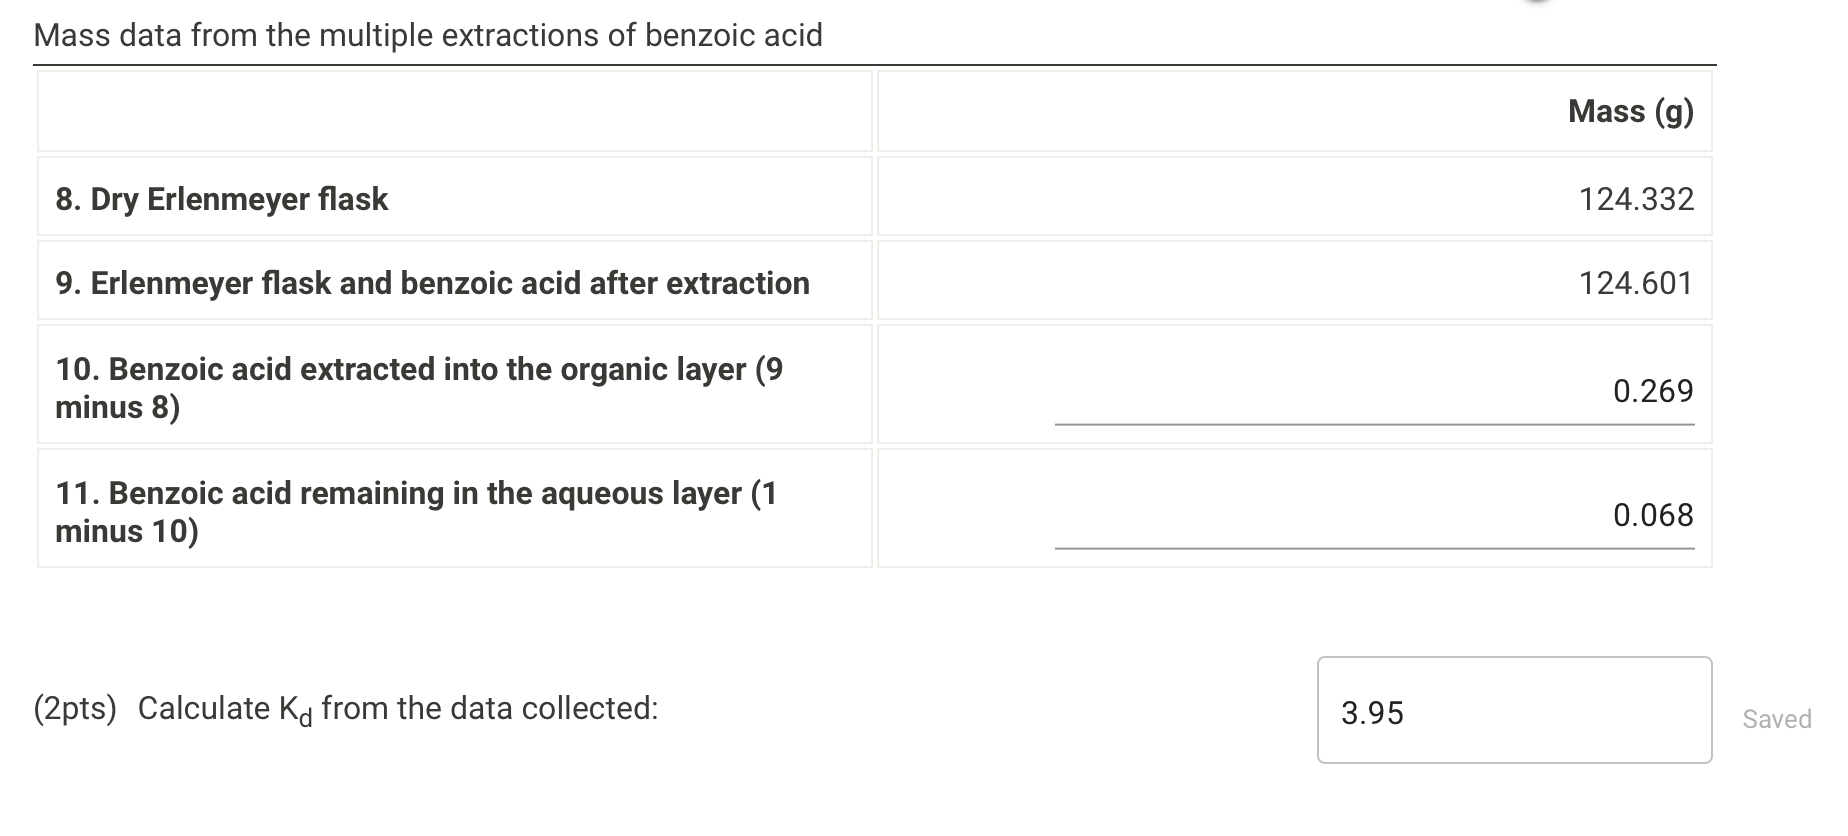The image size is (1848, 836).
Task: Select the value 3.95 in answer field
Action: [1372, 714]
